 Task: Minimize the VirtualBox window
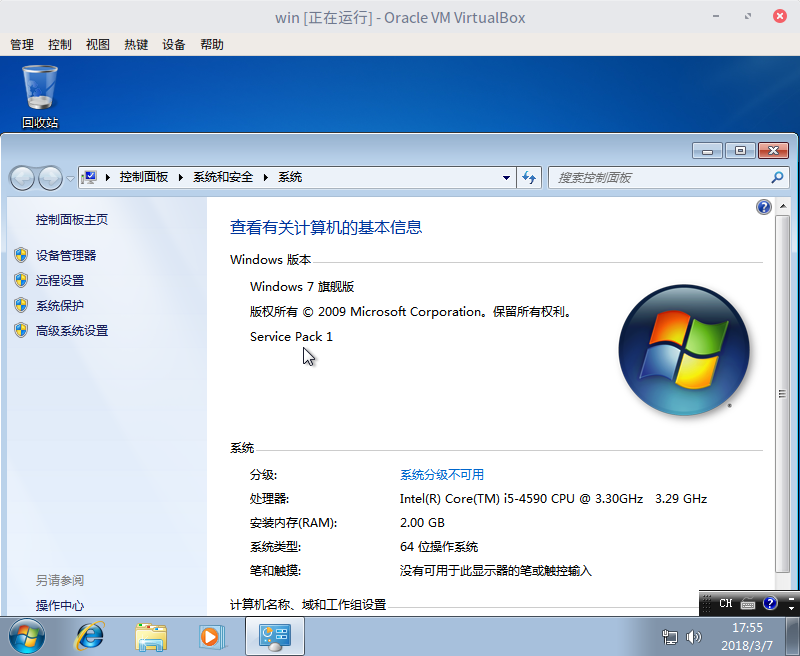pyautogui.click(x=716, y=16)
